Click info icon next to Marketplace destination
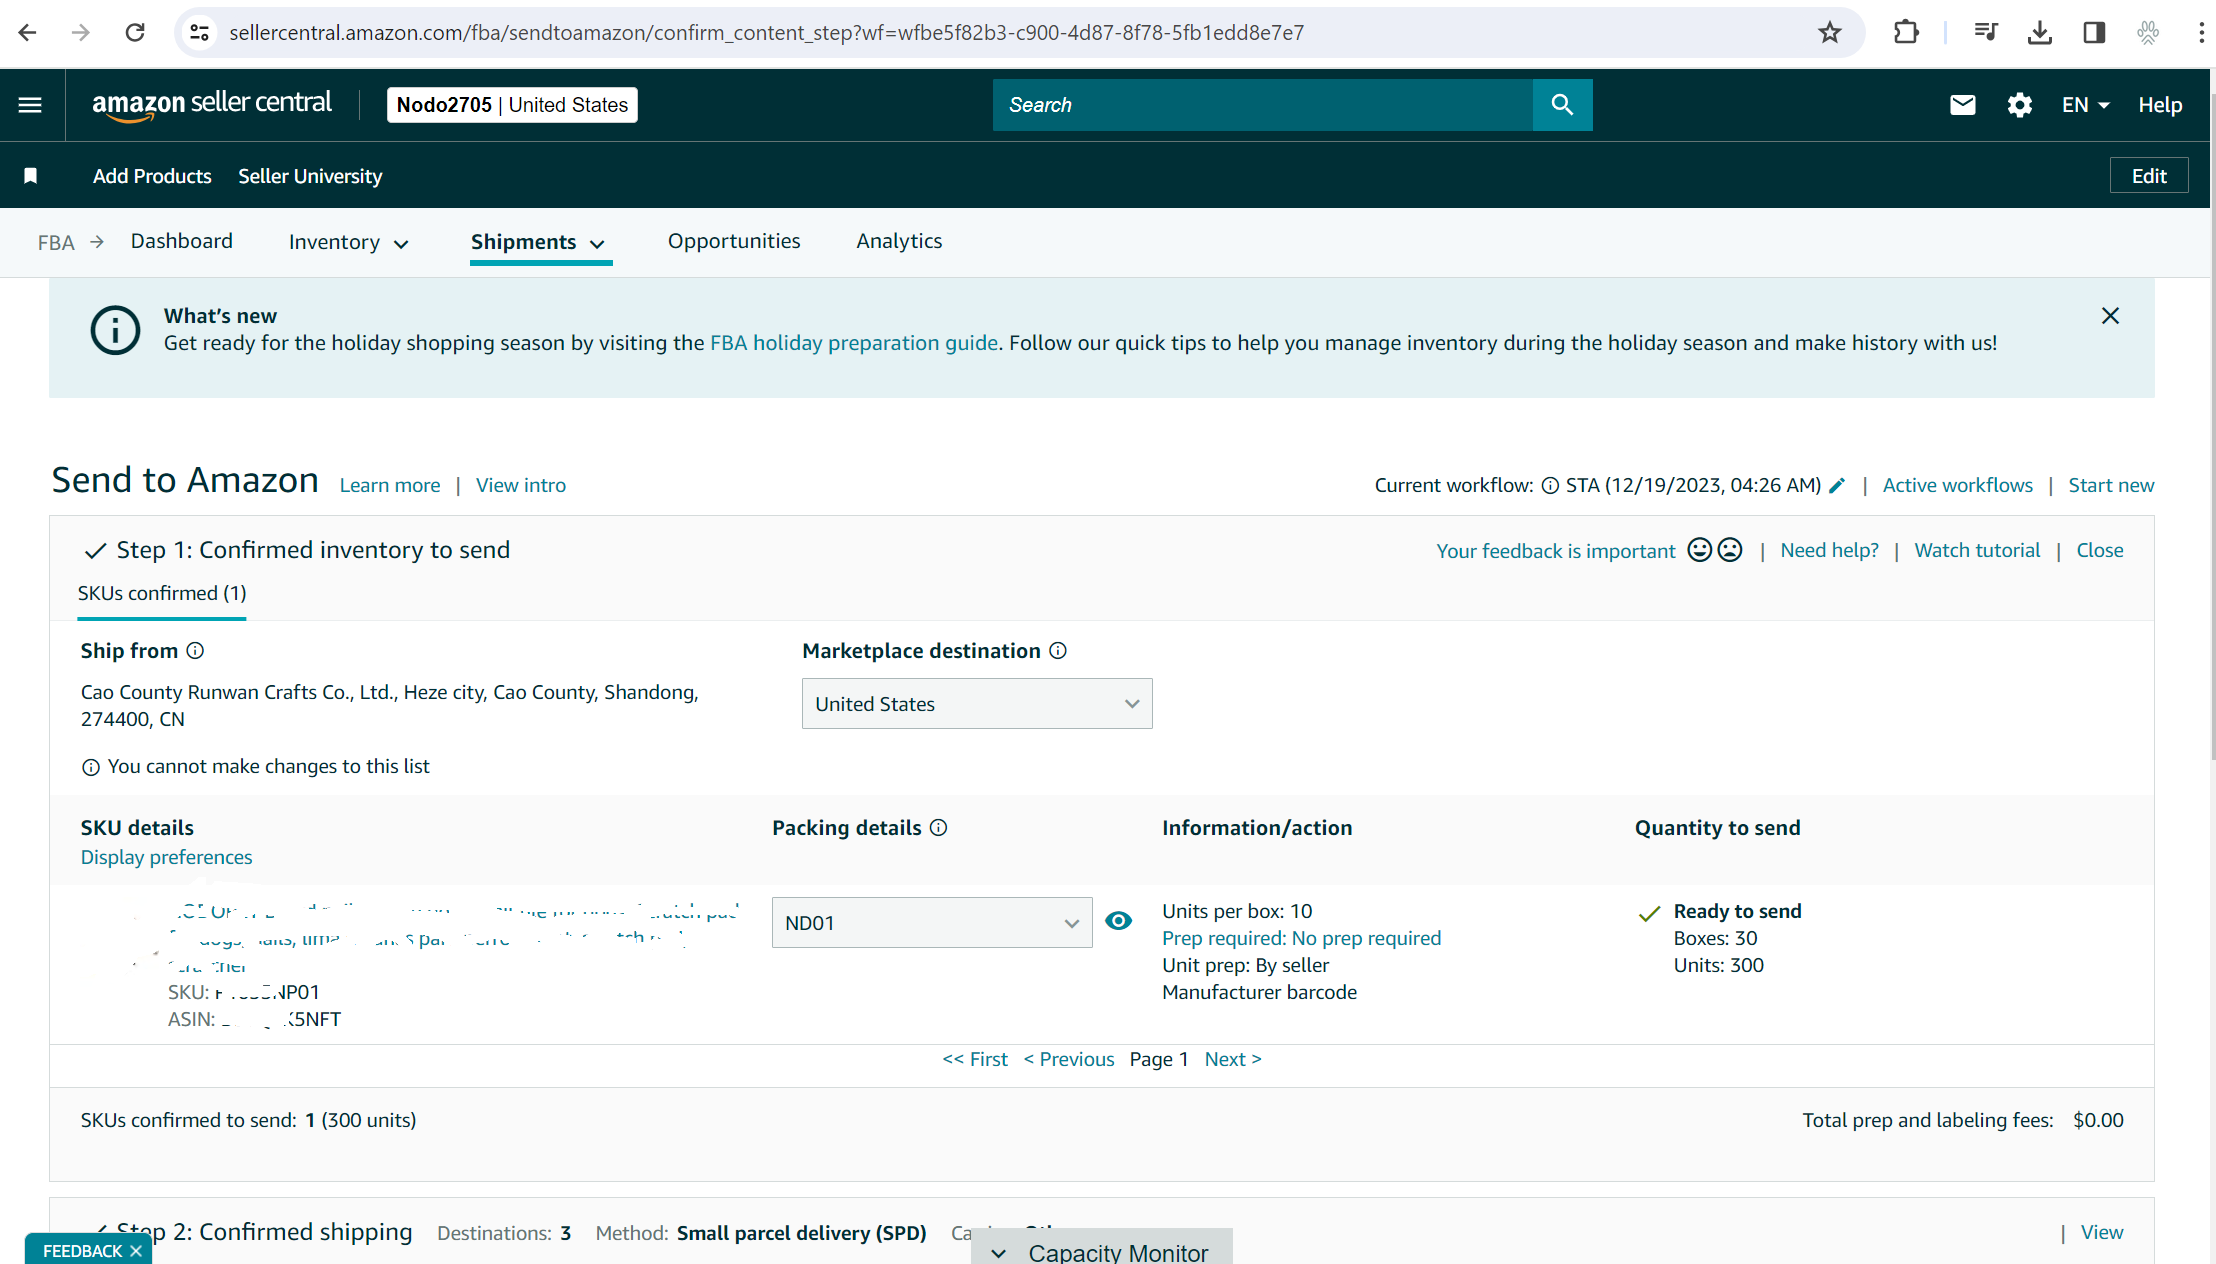 click(x=1058, y=650)
